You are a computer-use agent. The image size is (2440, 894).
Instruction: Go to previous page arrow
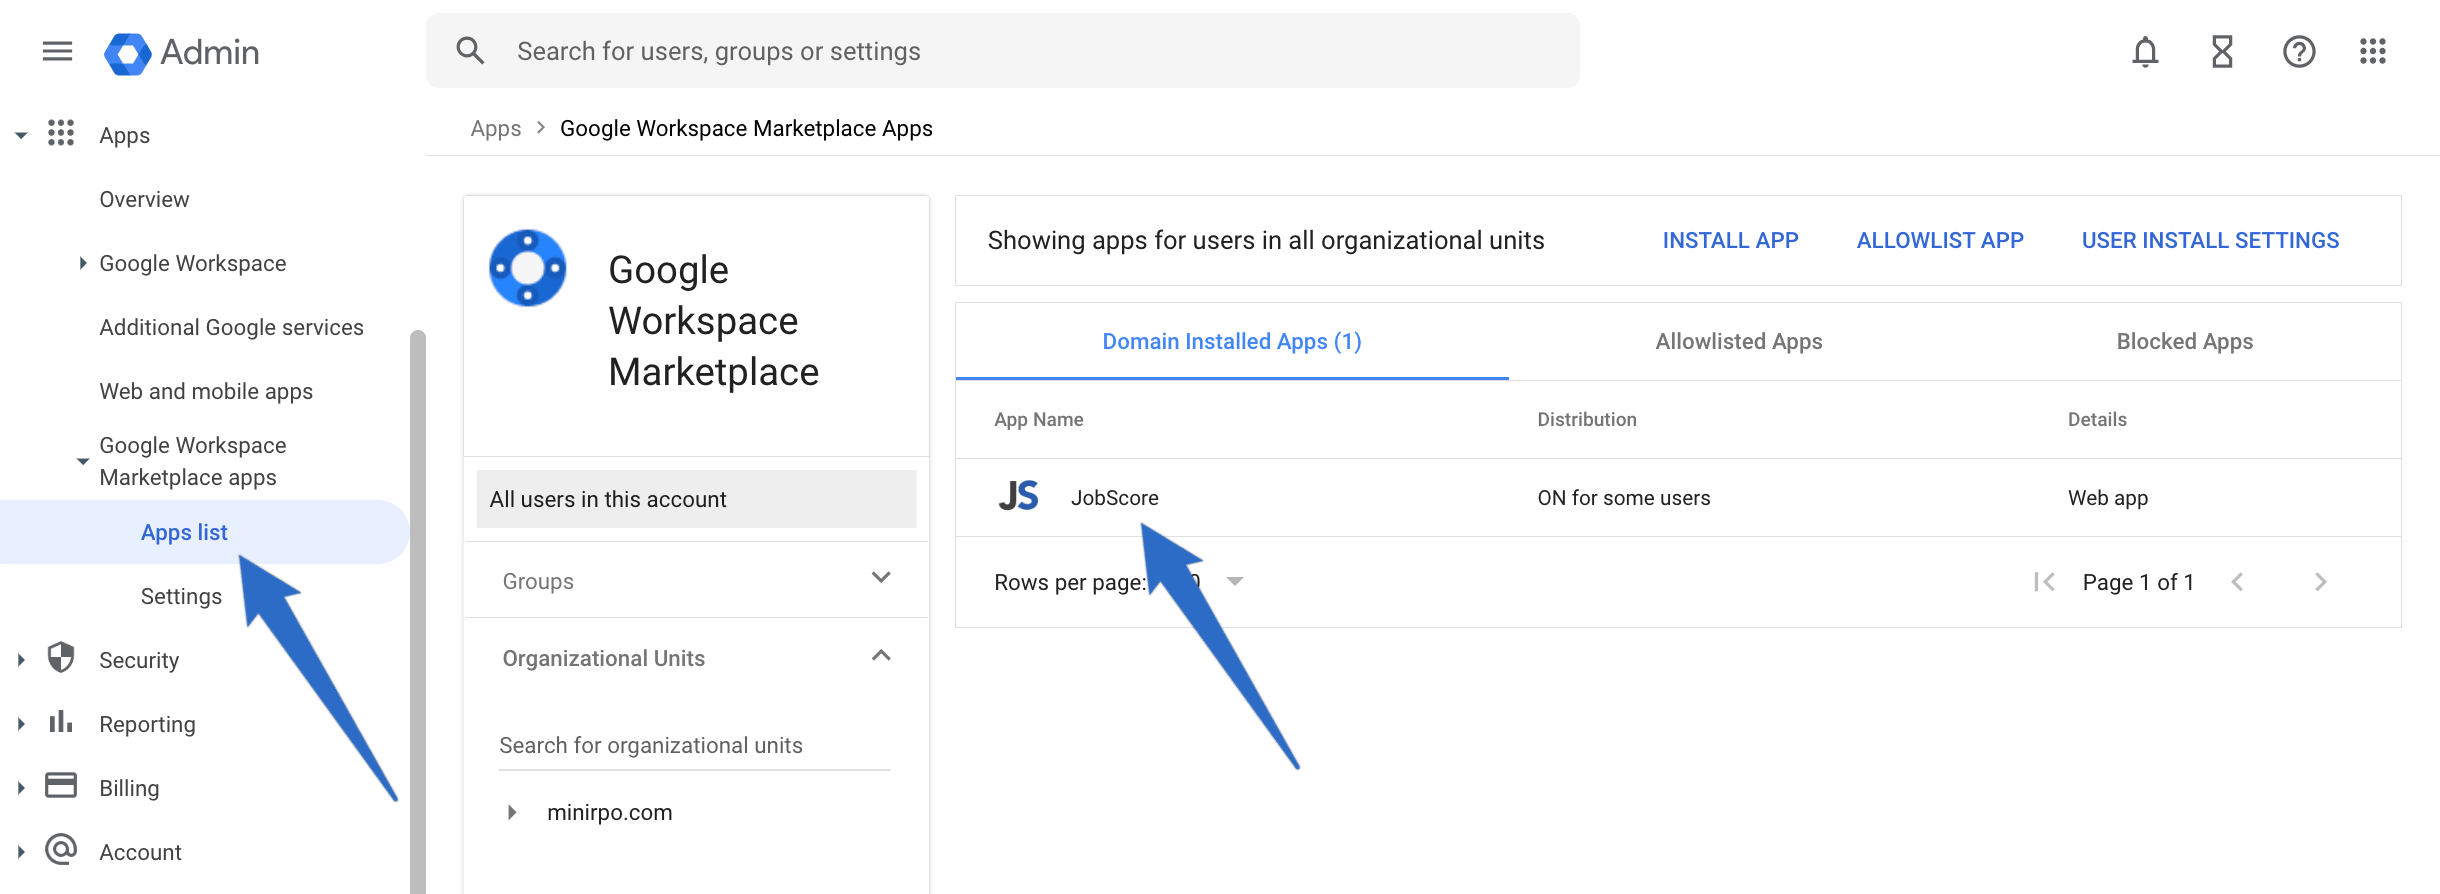(x=2237, y=582)
